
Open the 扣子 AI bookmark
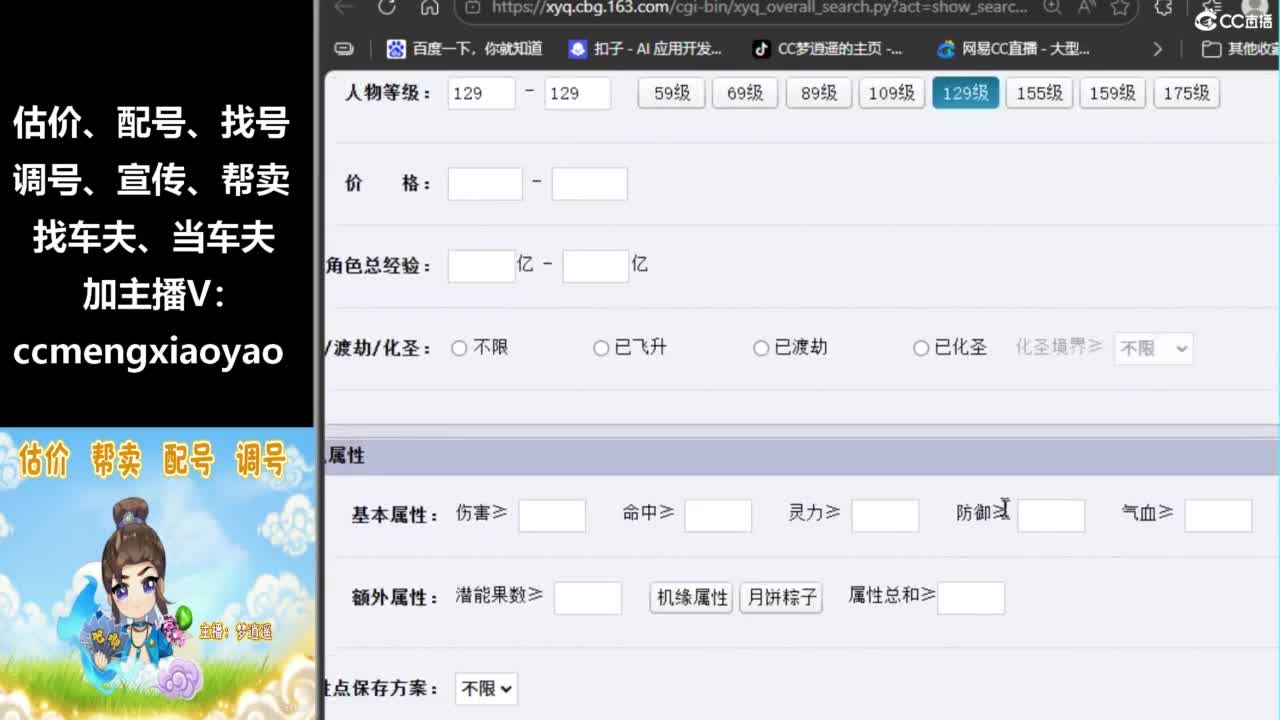[645, 48]
